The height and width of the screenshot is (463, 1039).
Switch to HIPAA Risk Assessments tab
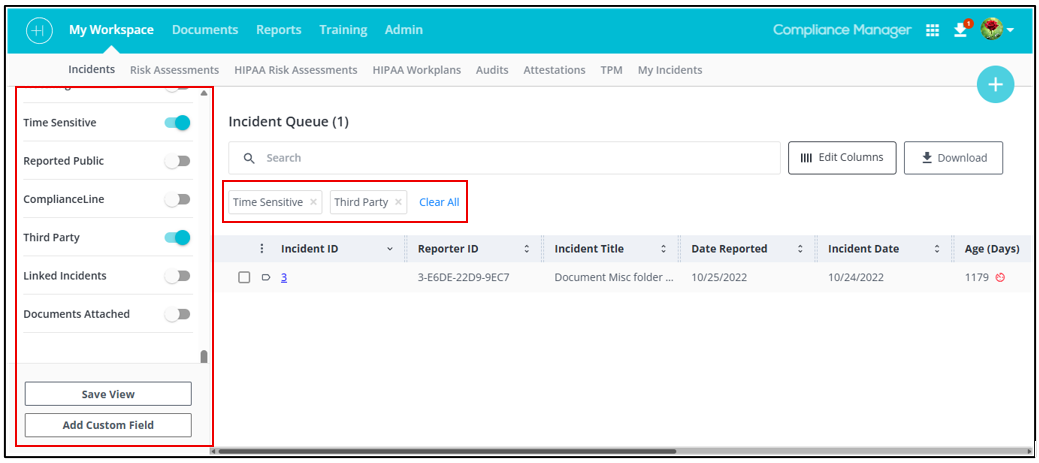296,70
